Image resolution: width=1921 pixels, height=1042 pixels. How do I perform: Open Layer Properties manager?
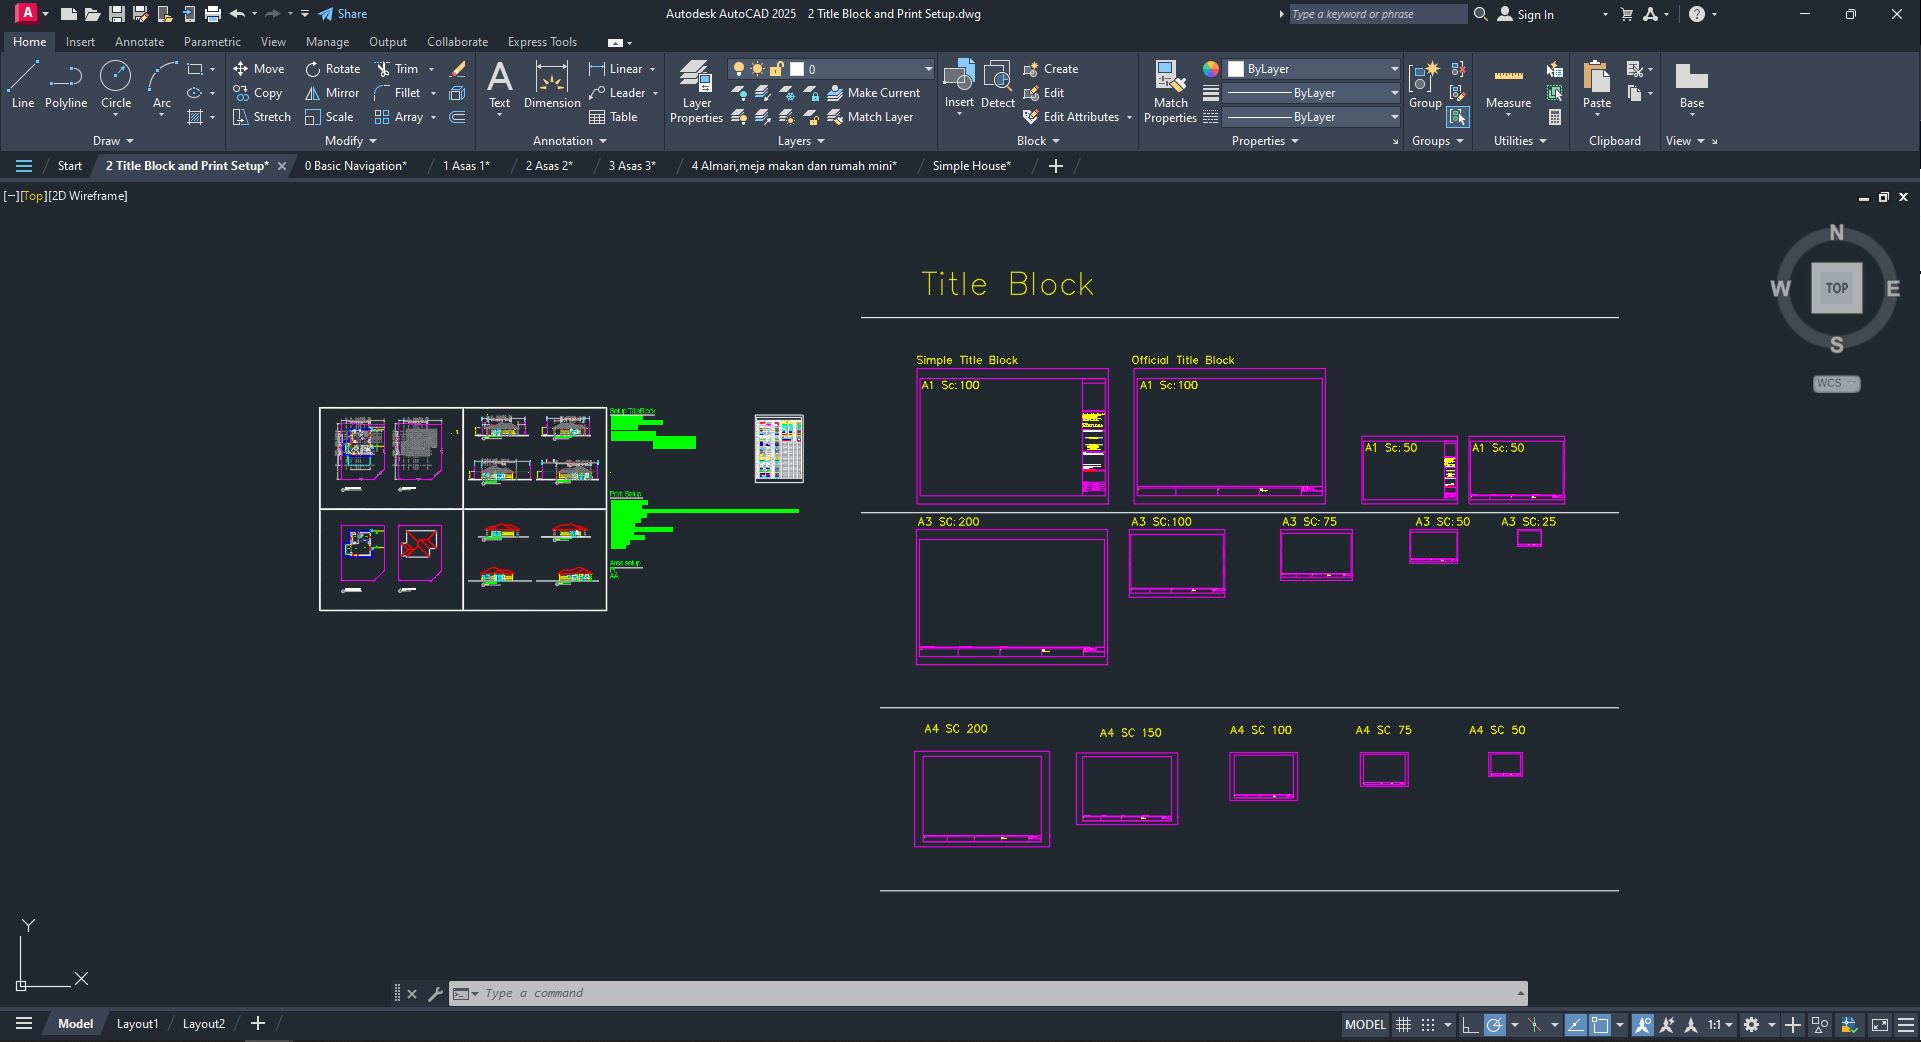point(696,92)
